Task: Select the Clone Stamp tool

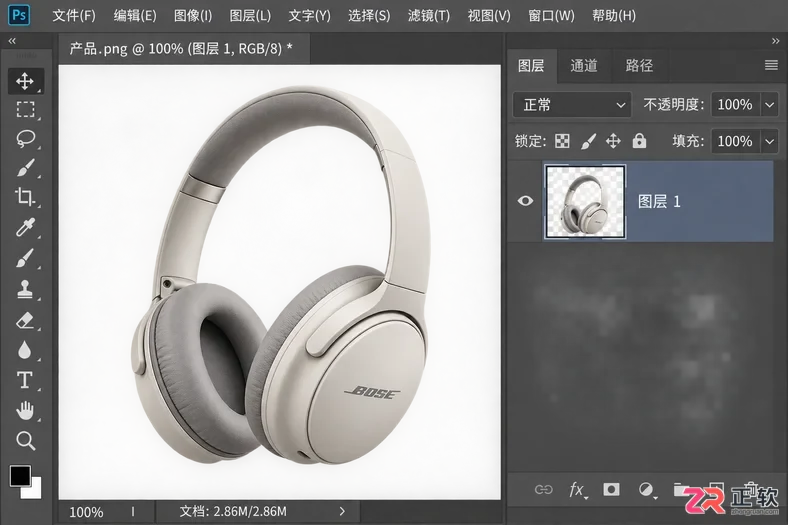Action: coord(25,289)
